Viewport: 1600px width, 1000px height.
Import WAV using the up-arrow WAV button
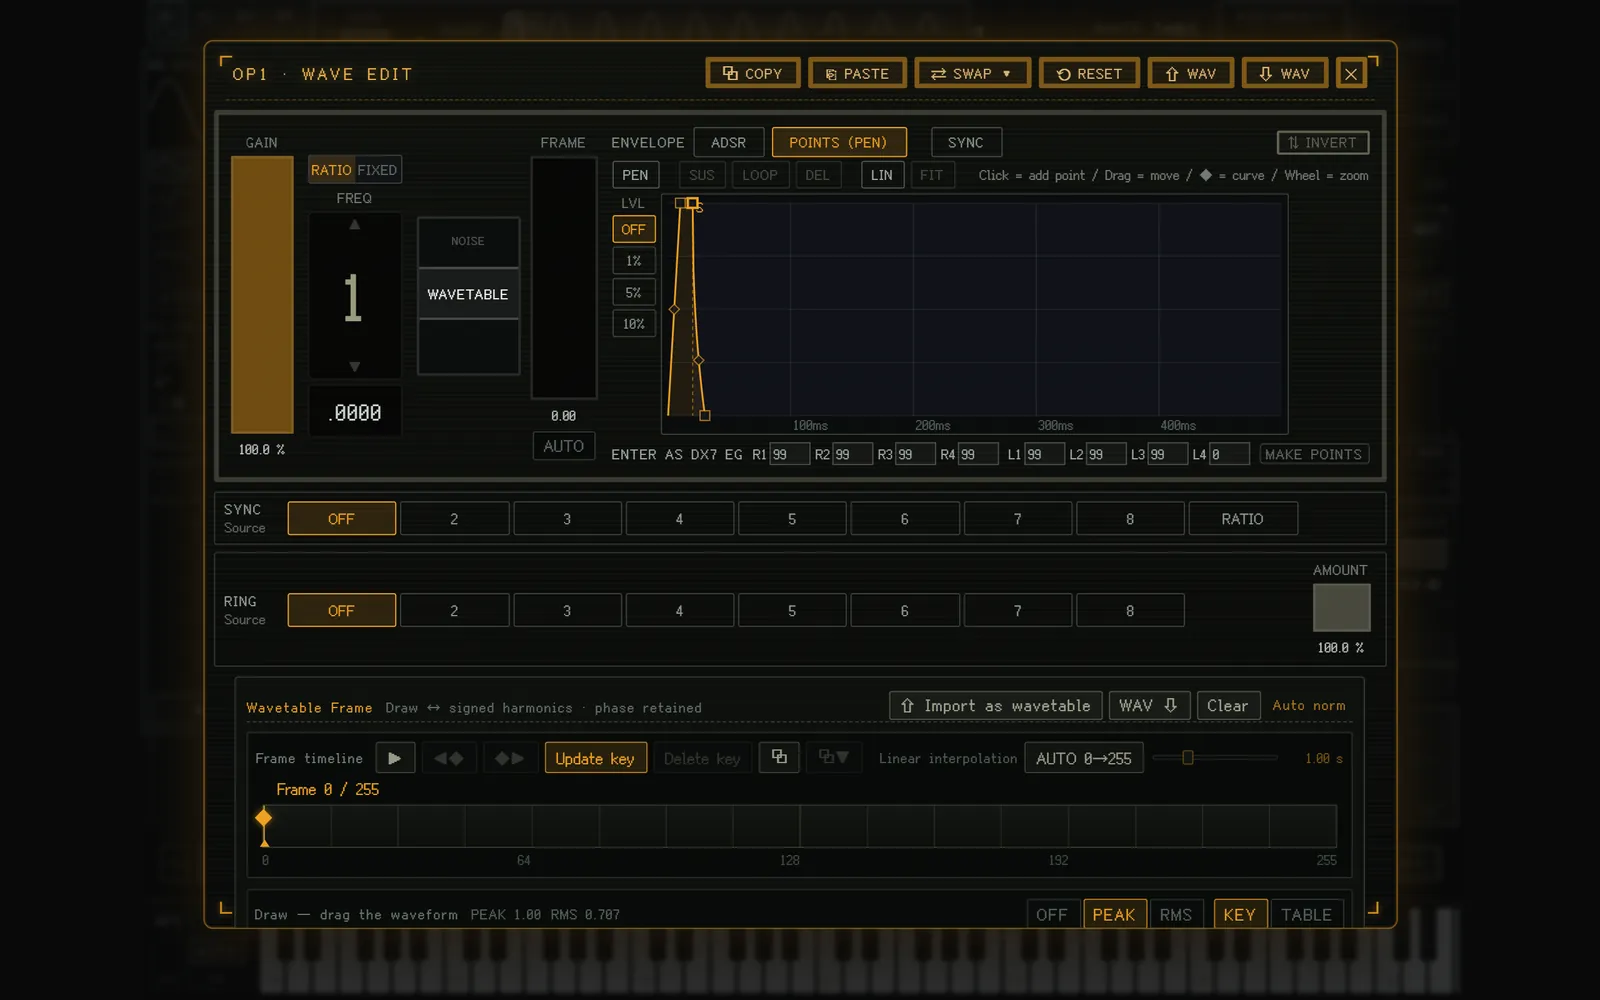[x=1190, y=74]
